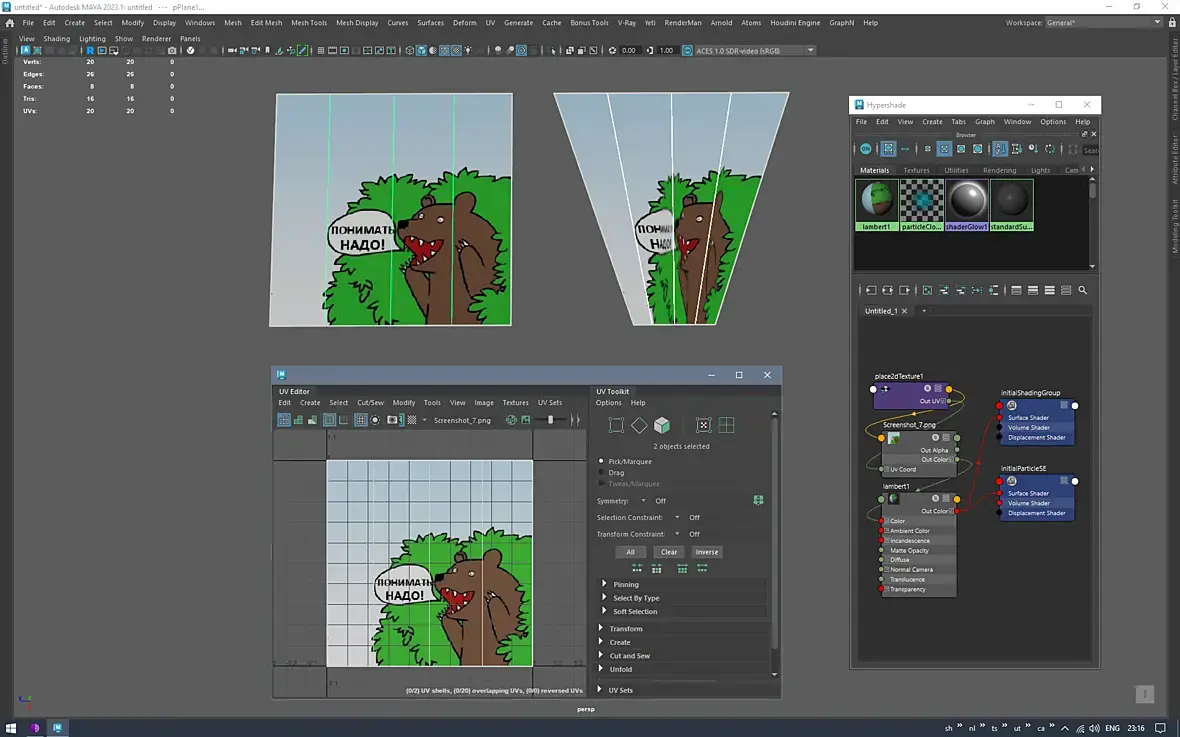This screenshot has height=737, width=1180.
Task: Select the Pick/Marquee radio option
Action: tap(601, 461)
